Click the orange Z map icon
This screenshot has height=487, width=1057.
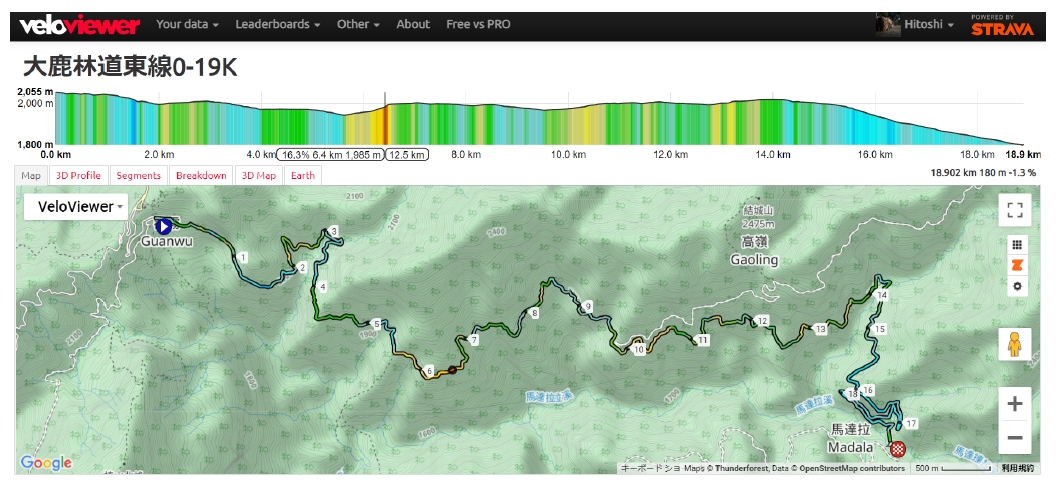1017,265
